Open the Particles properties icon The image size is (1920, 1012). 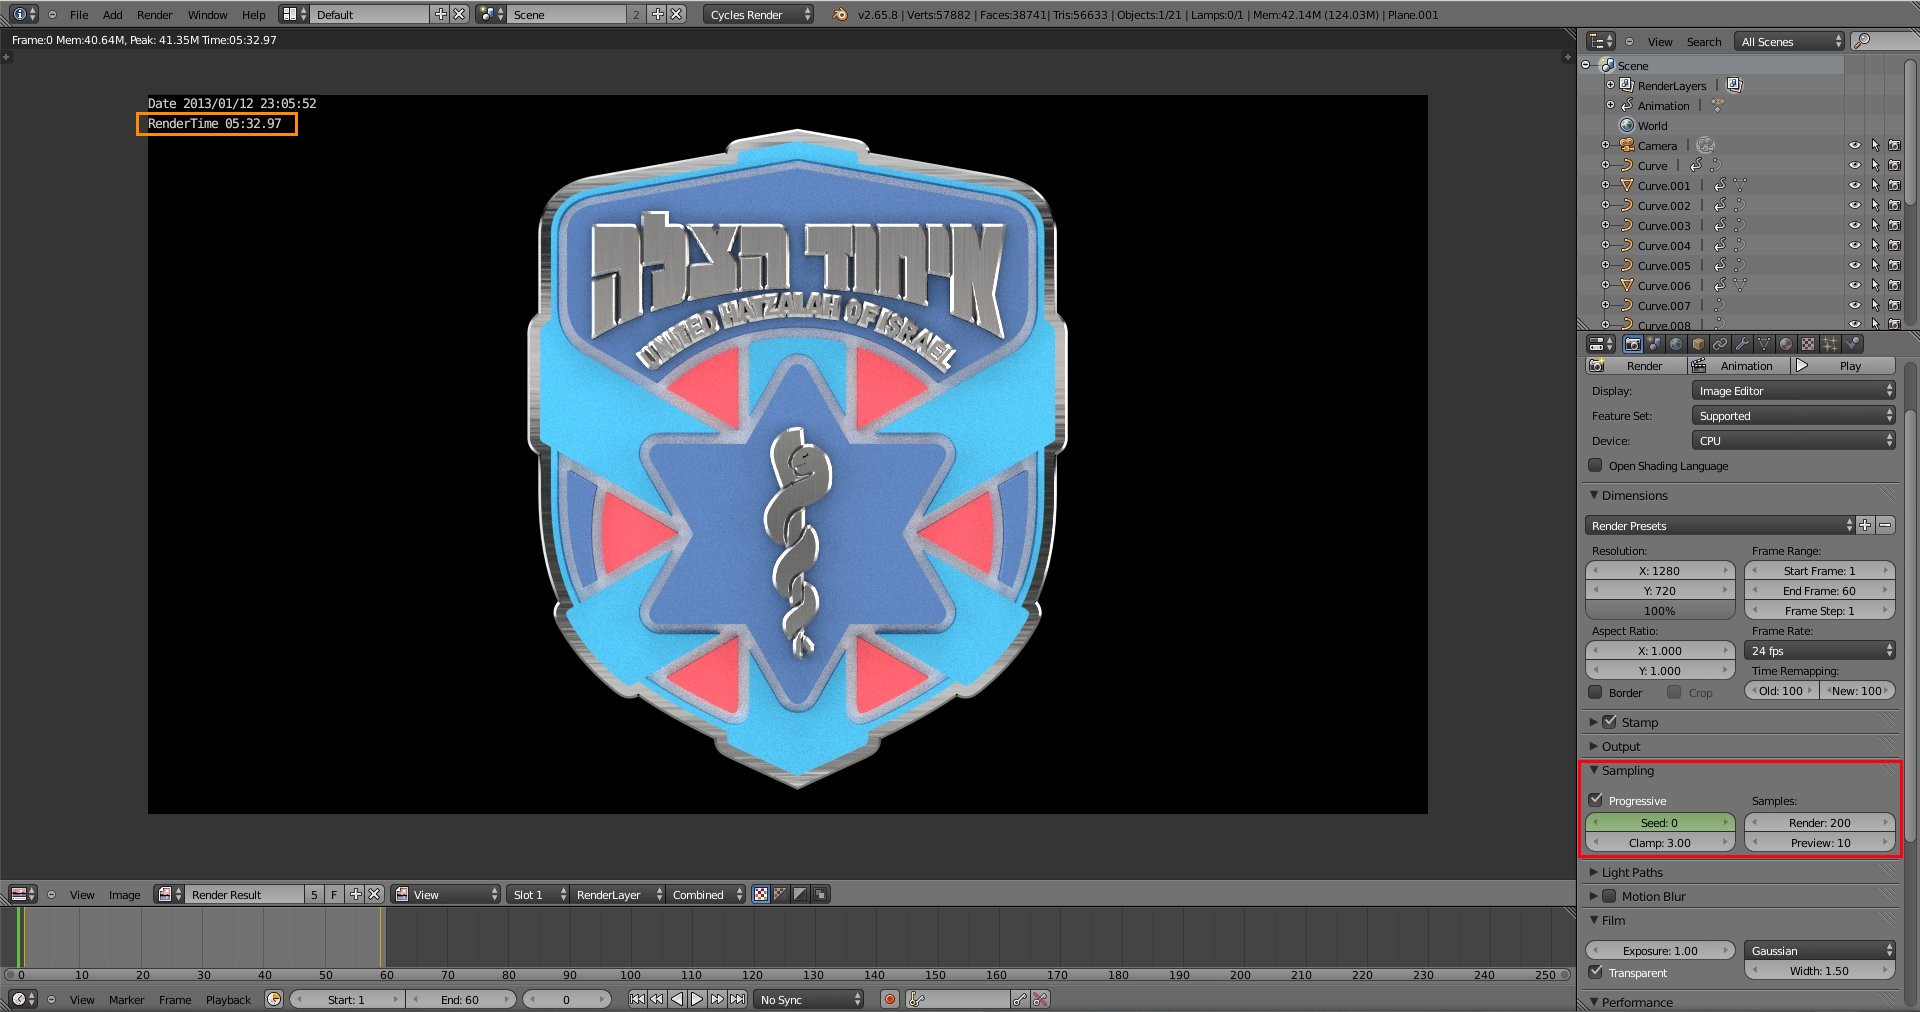coord(1830,344)
